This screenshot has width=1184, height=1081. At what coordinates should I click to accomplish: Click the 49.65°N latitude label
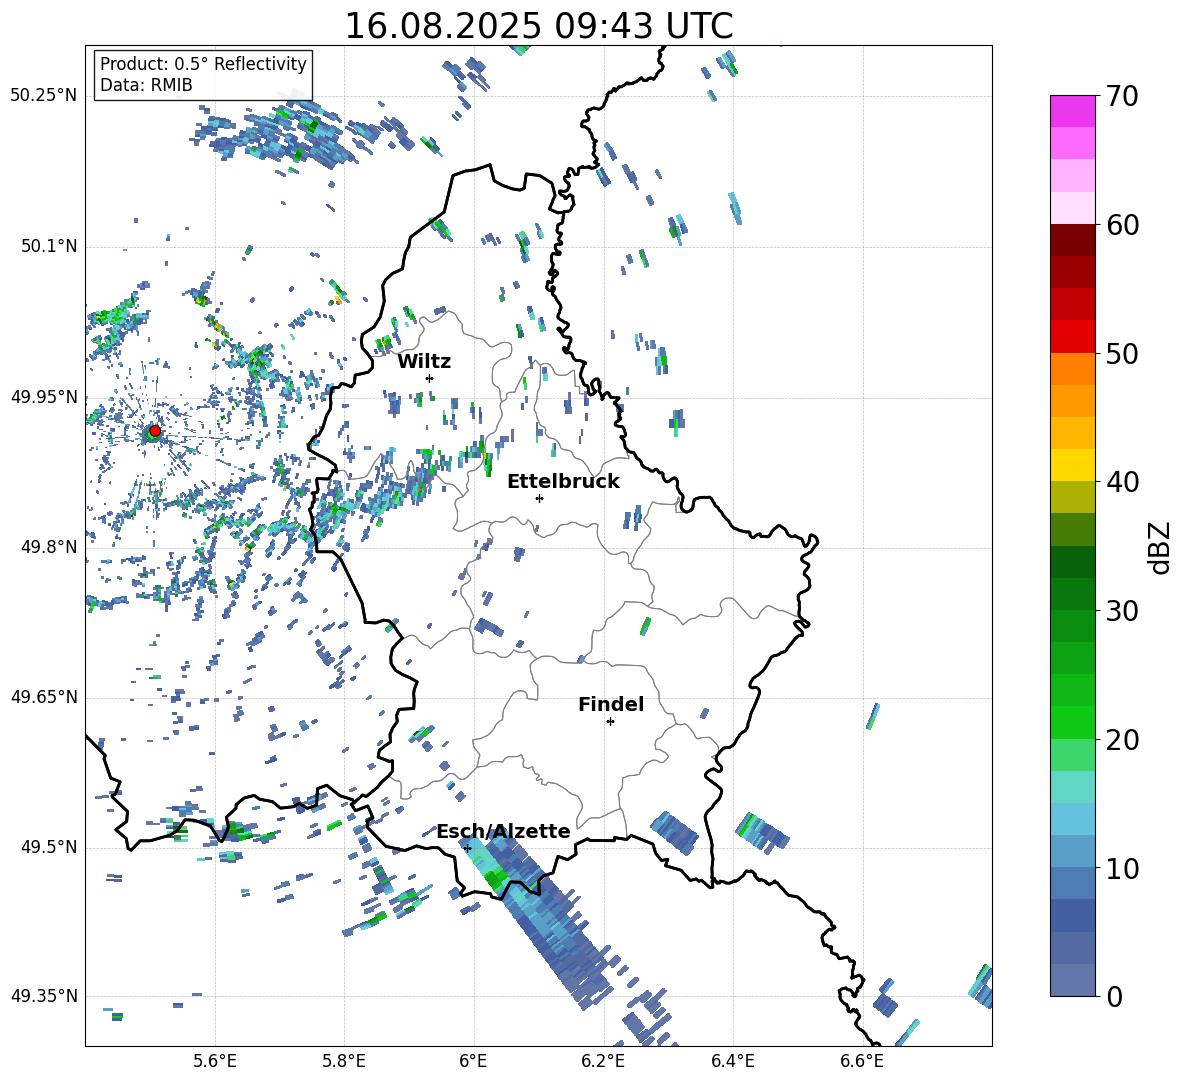(44, 697)
